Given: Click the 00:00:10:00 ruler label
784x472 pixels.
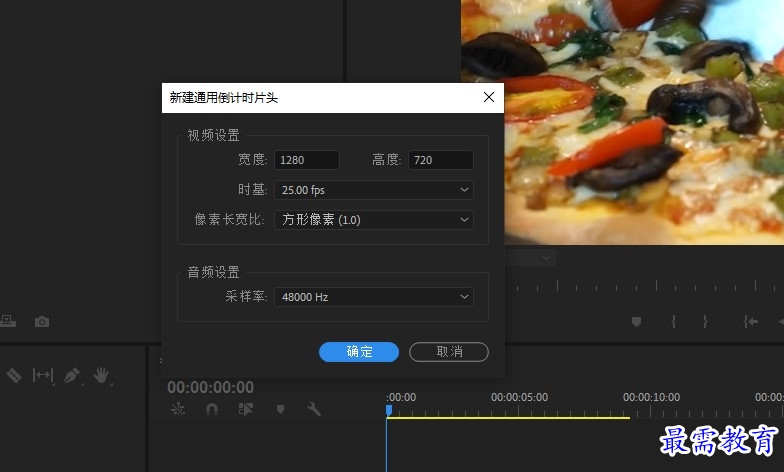Looking at the screenshot, I should coord(652,398).
